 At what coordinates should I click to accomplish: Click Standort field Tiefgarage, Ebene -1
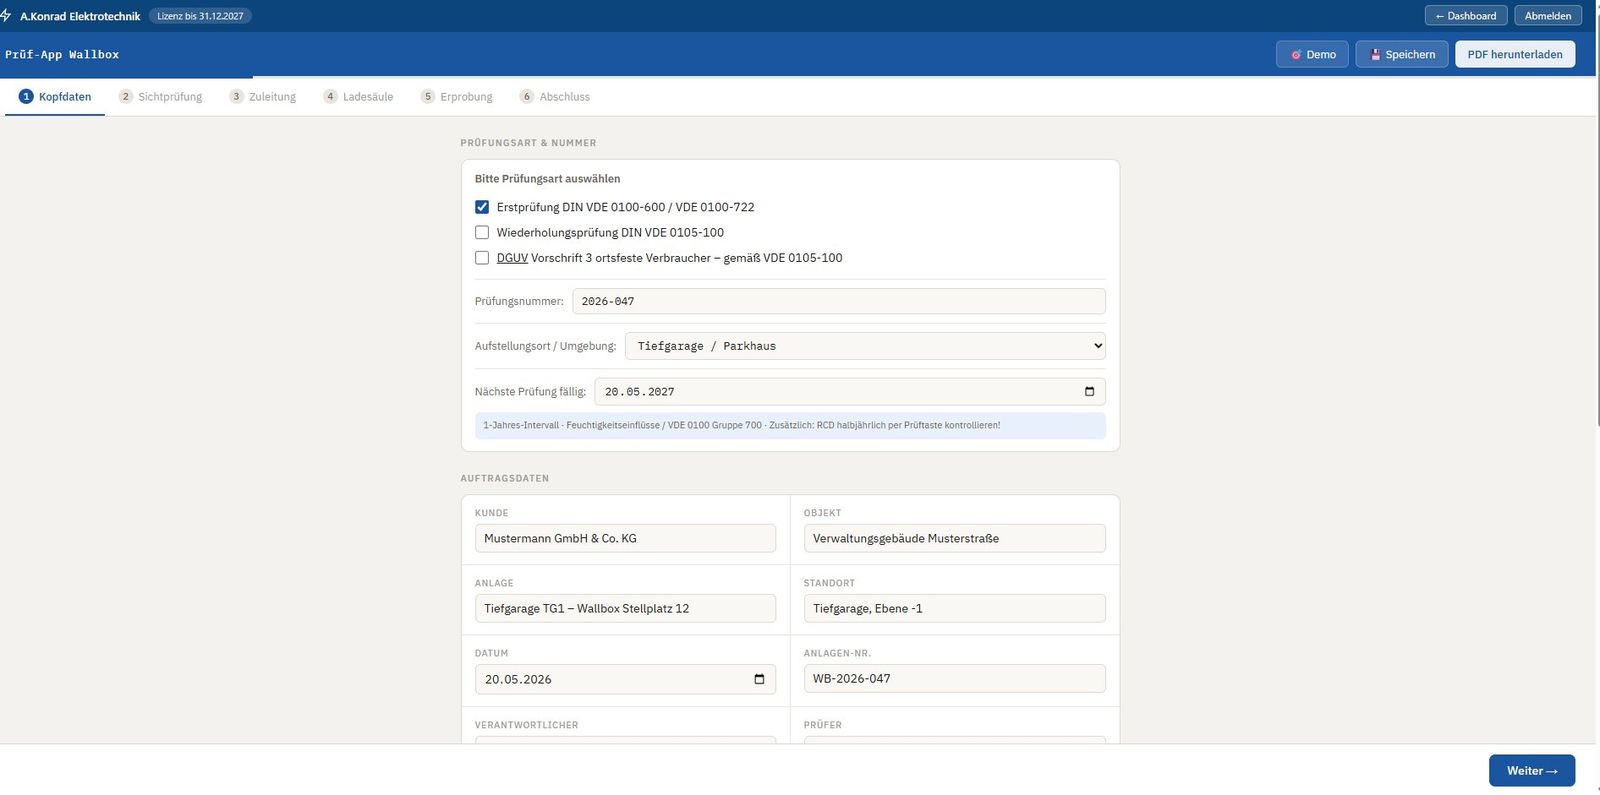coord(954,608)
